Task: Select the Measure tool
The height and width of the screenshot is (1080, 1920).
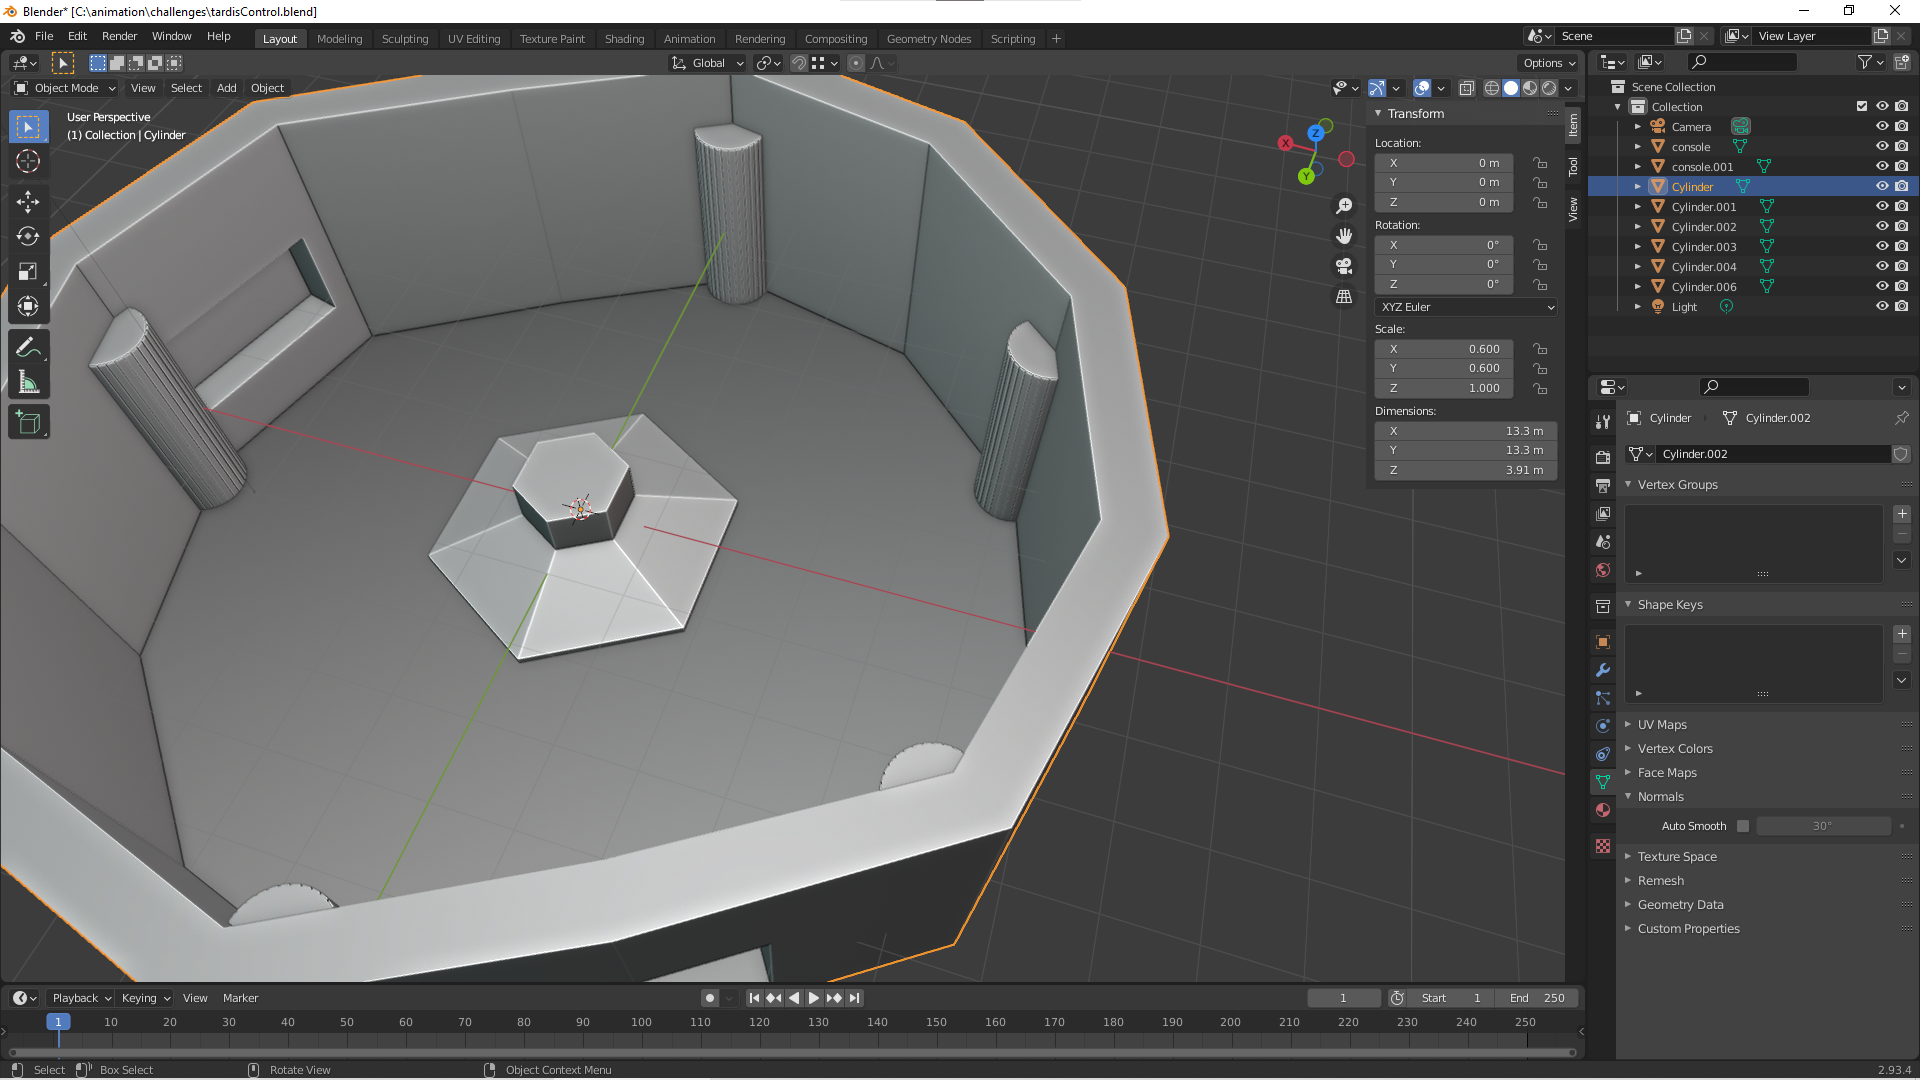Action: tap(28, 383)
